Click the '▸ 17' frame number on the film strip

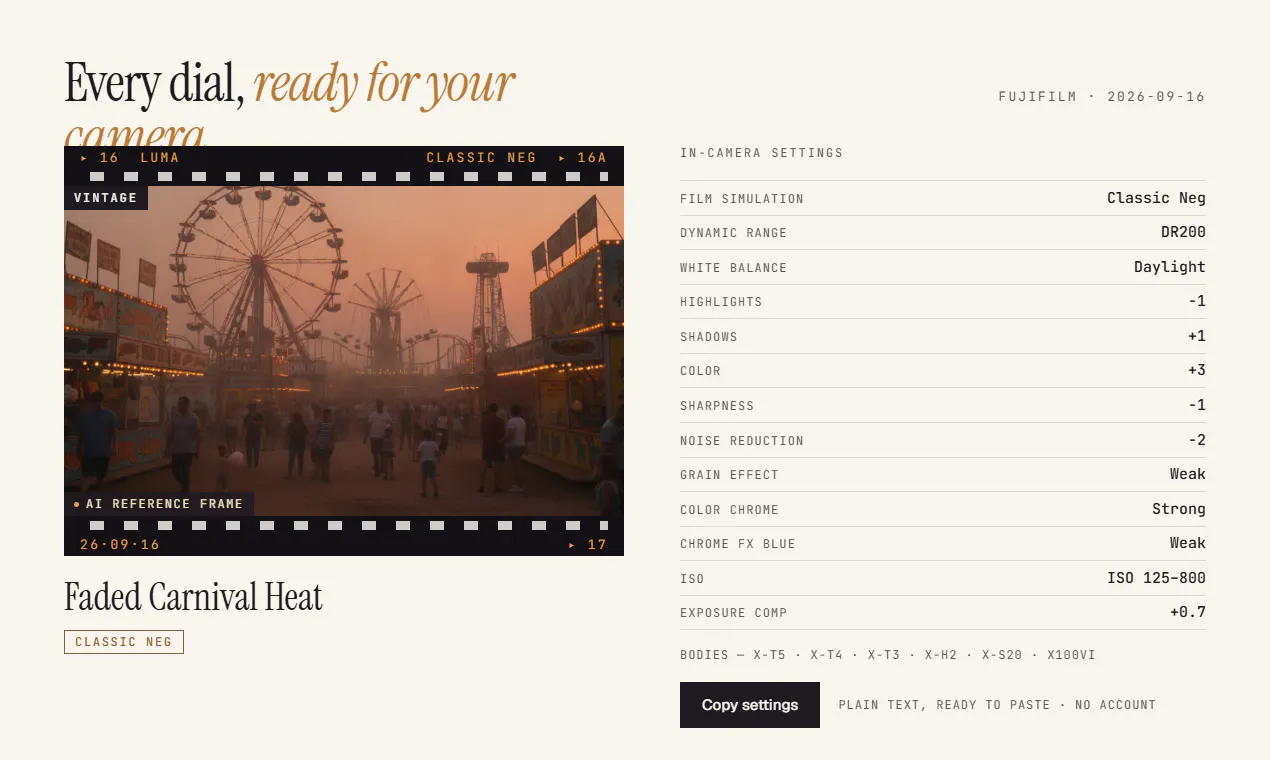588,545
